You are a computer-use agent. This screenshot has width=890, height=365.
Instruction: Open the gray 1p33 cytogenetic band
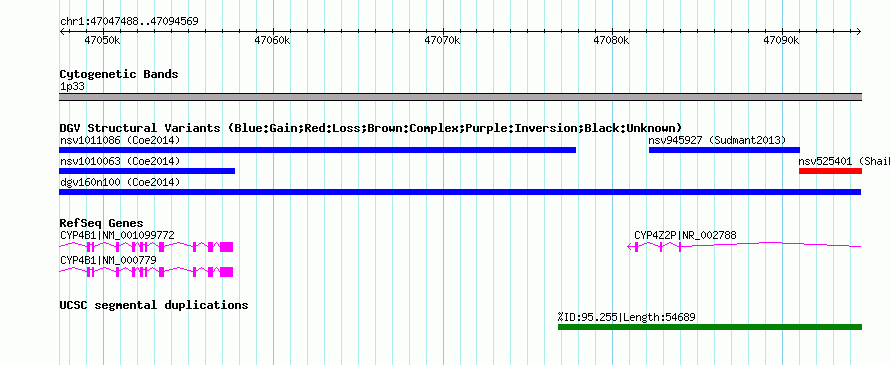(460, 97)
